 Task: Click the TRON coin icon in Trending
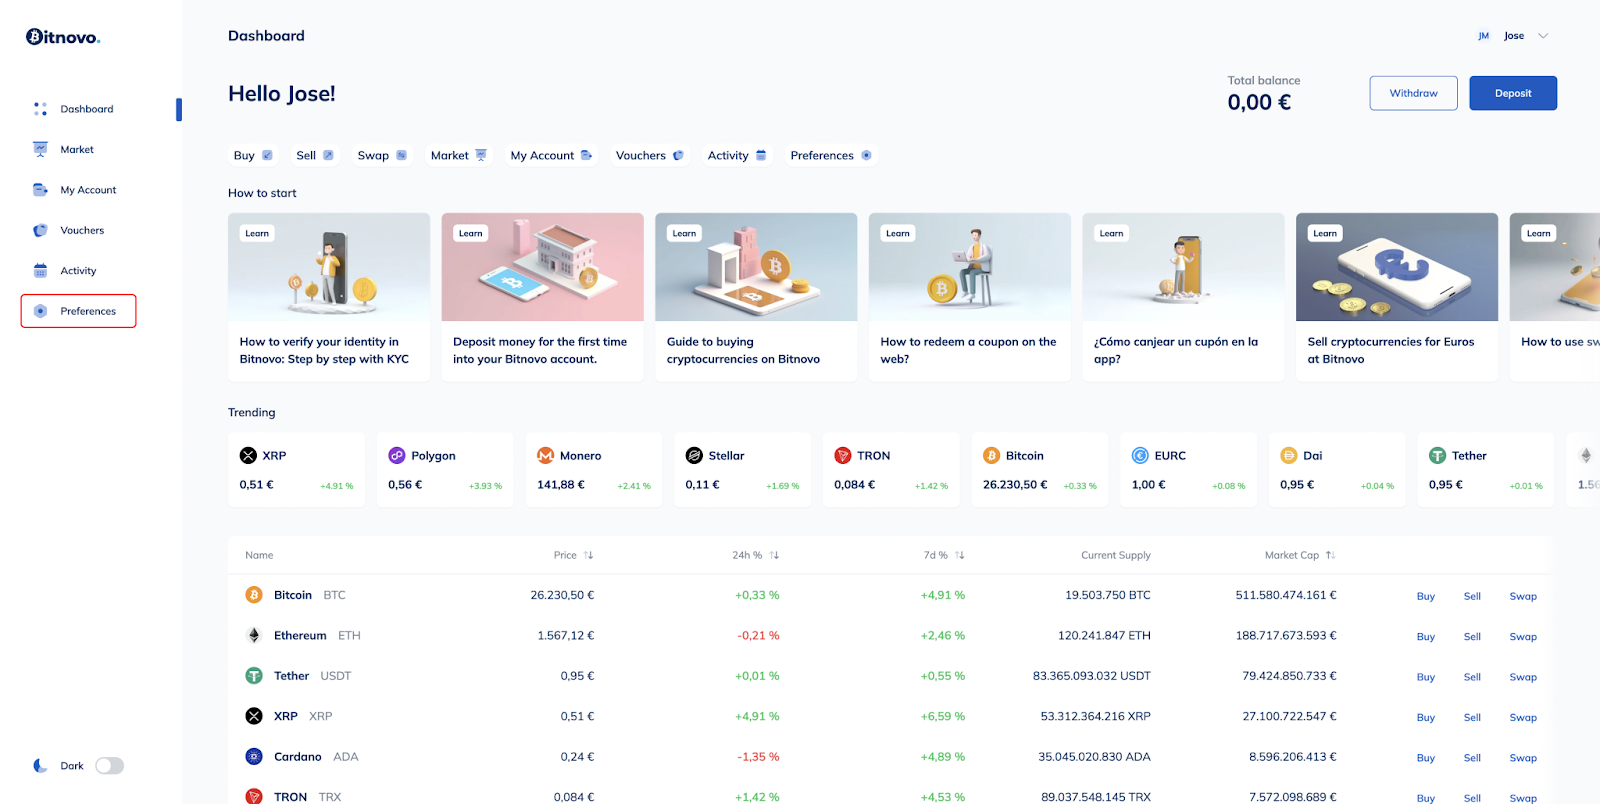[843, 455]
